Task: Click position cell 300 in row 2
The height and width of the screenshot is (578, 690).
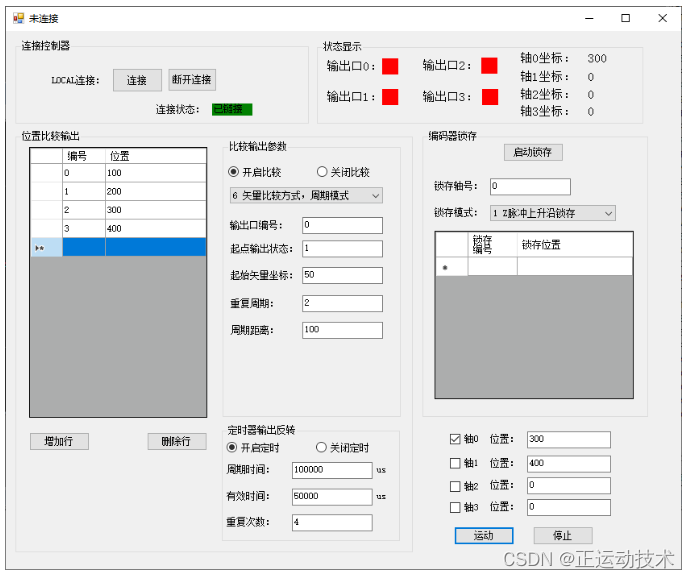Action: coord(155,210)
